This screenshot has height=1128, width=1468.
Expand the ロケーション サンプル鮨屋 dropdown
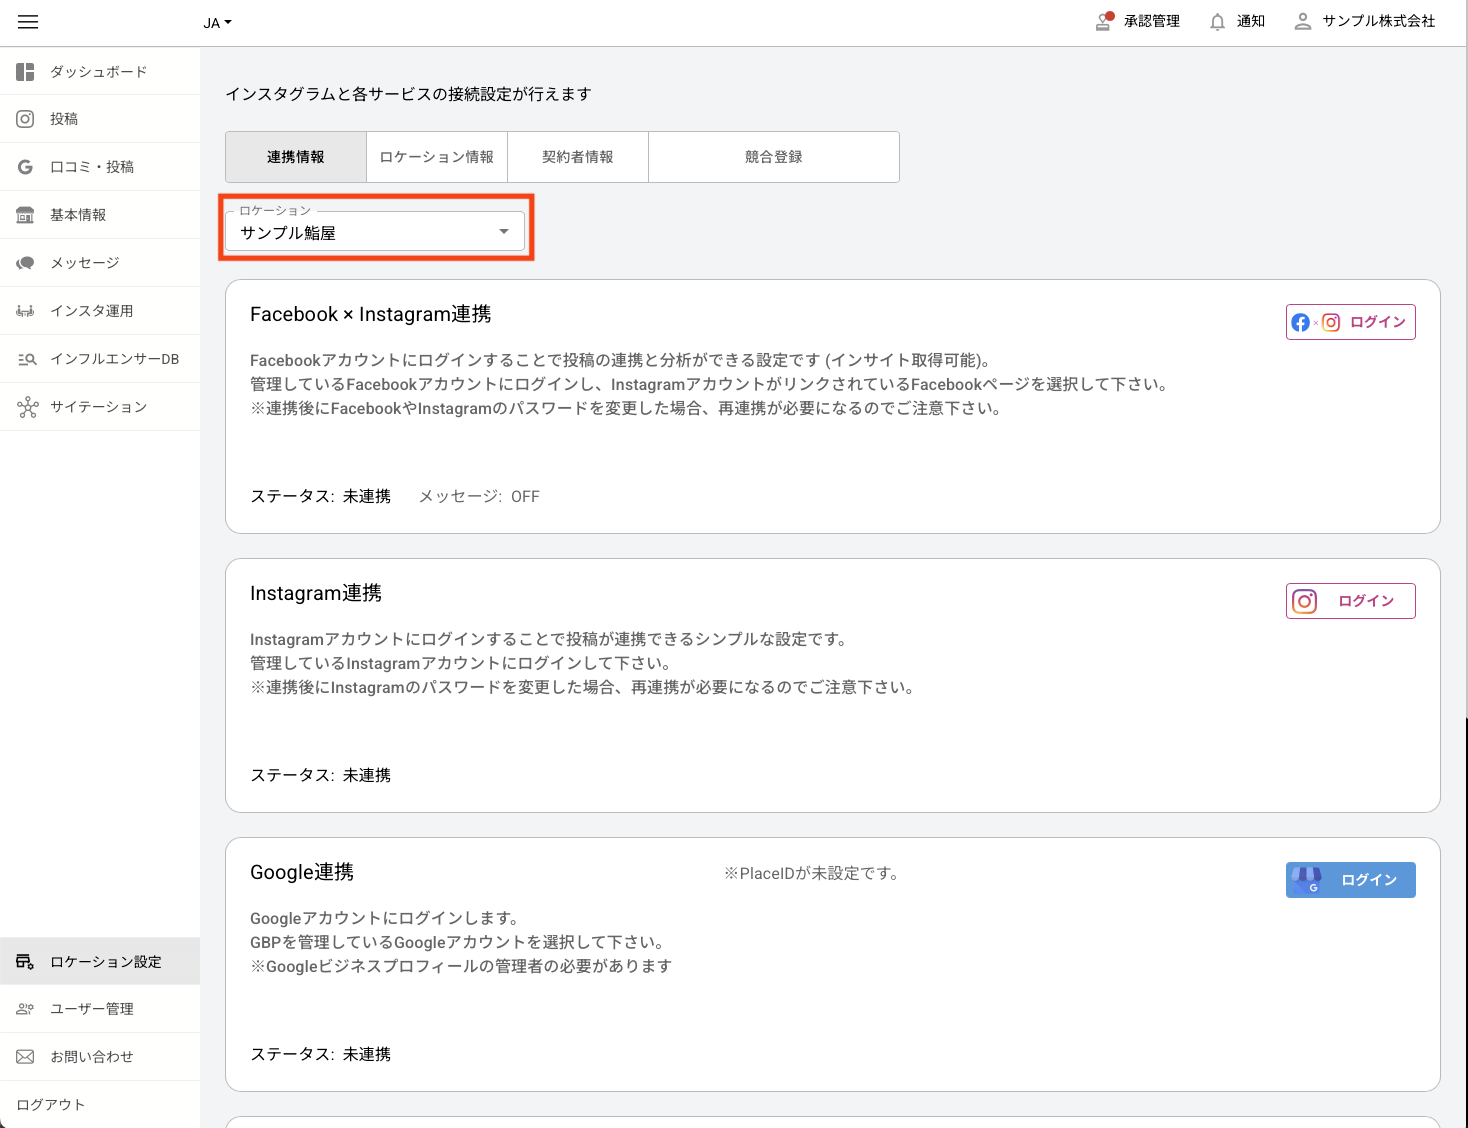point(375,232)
